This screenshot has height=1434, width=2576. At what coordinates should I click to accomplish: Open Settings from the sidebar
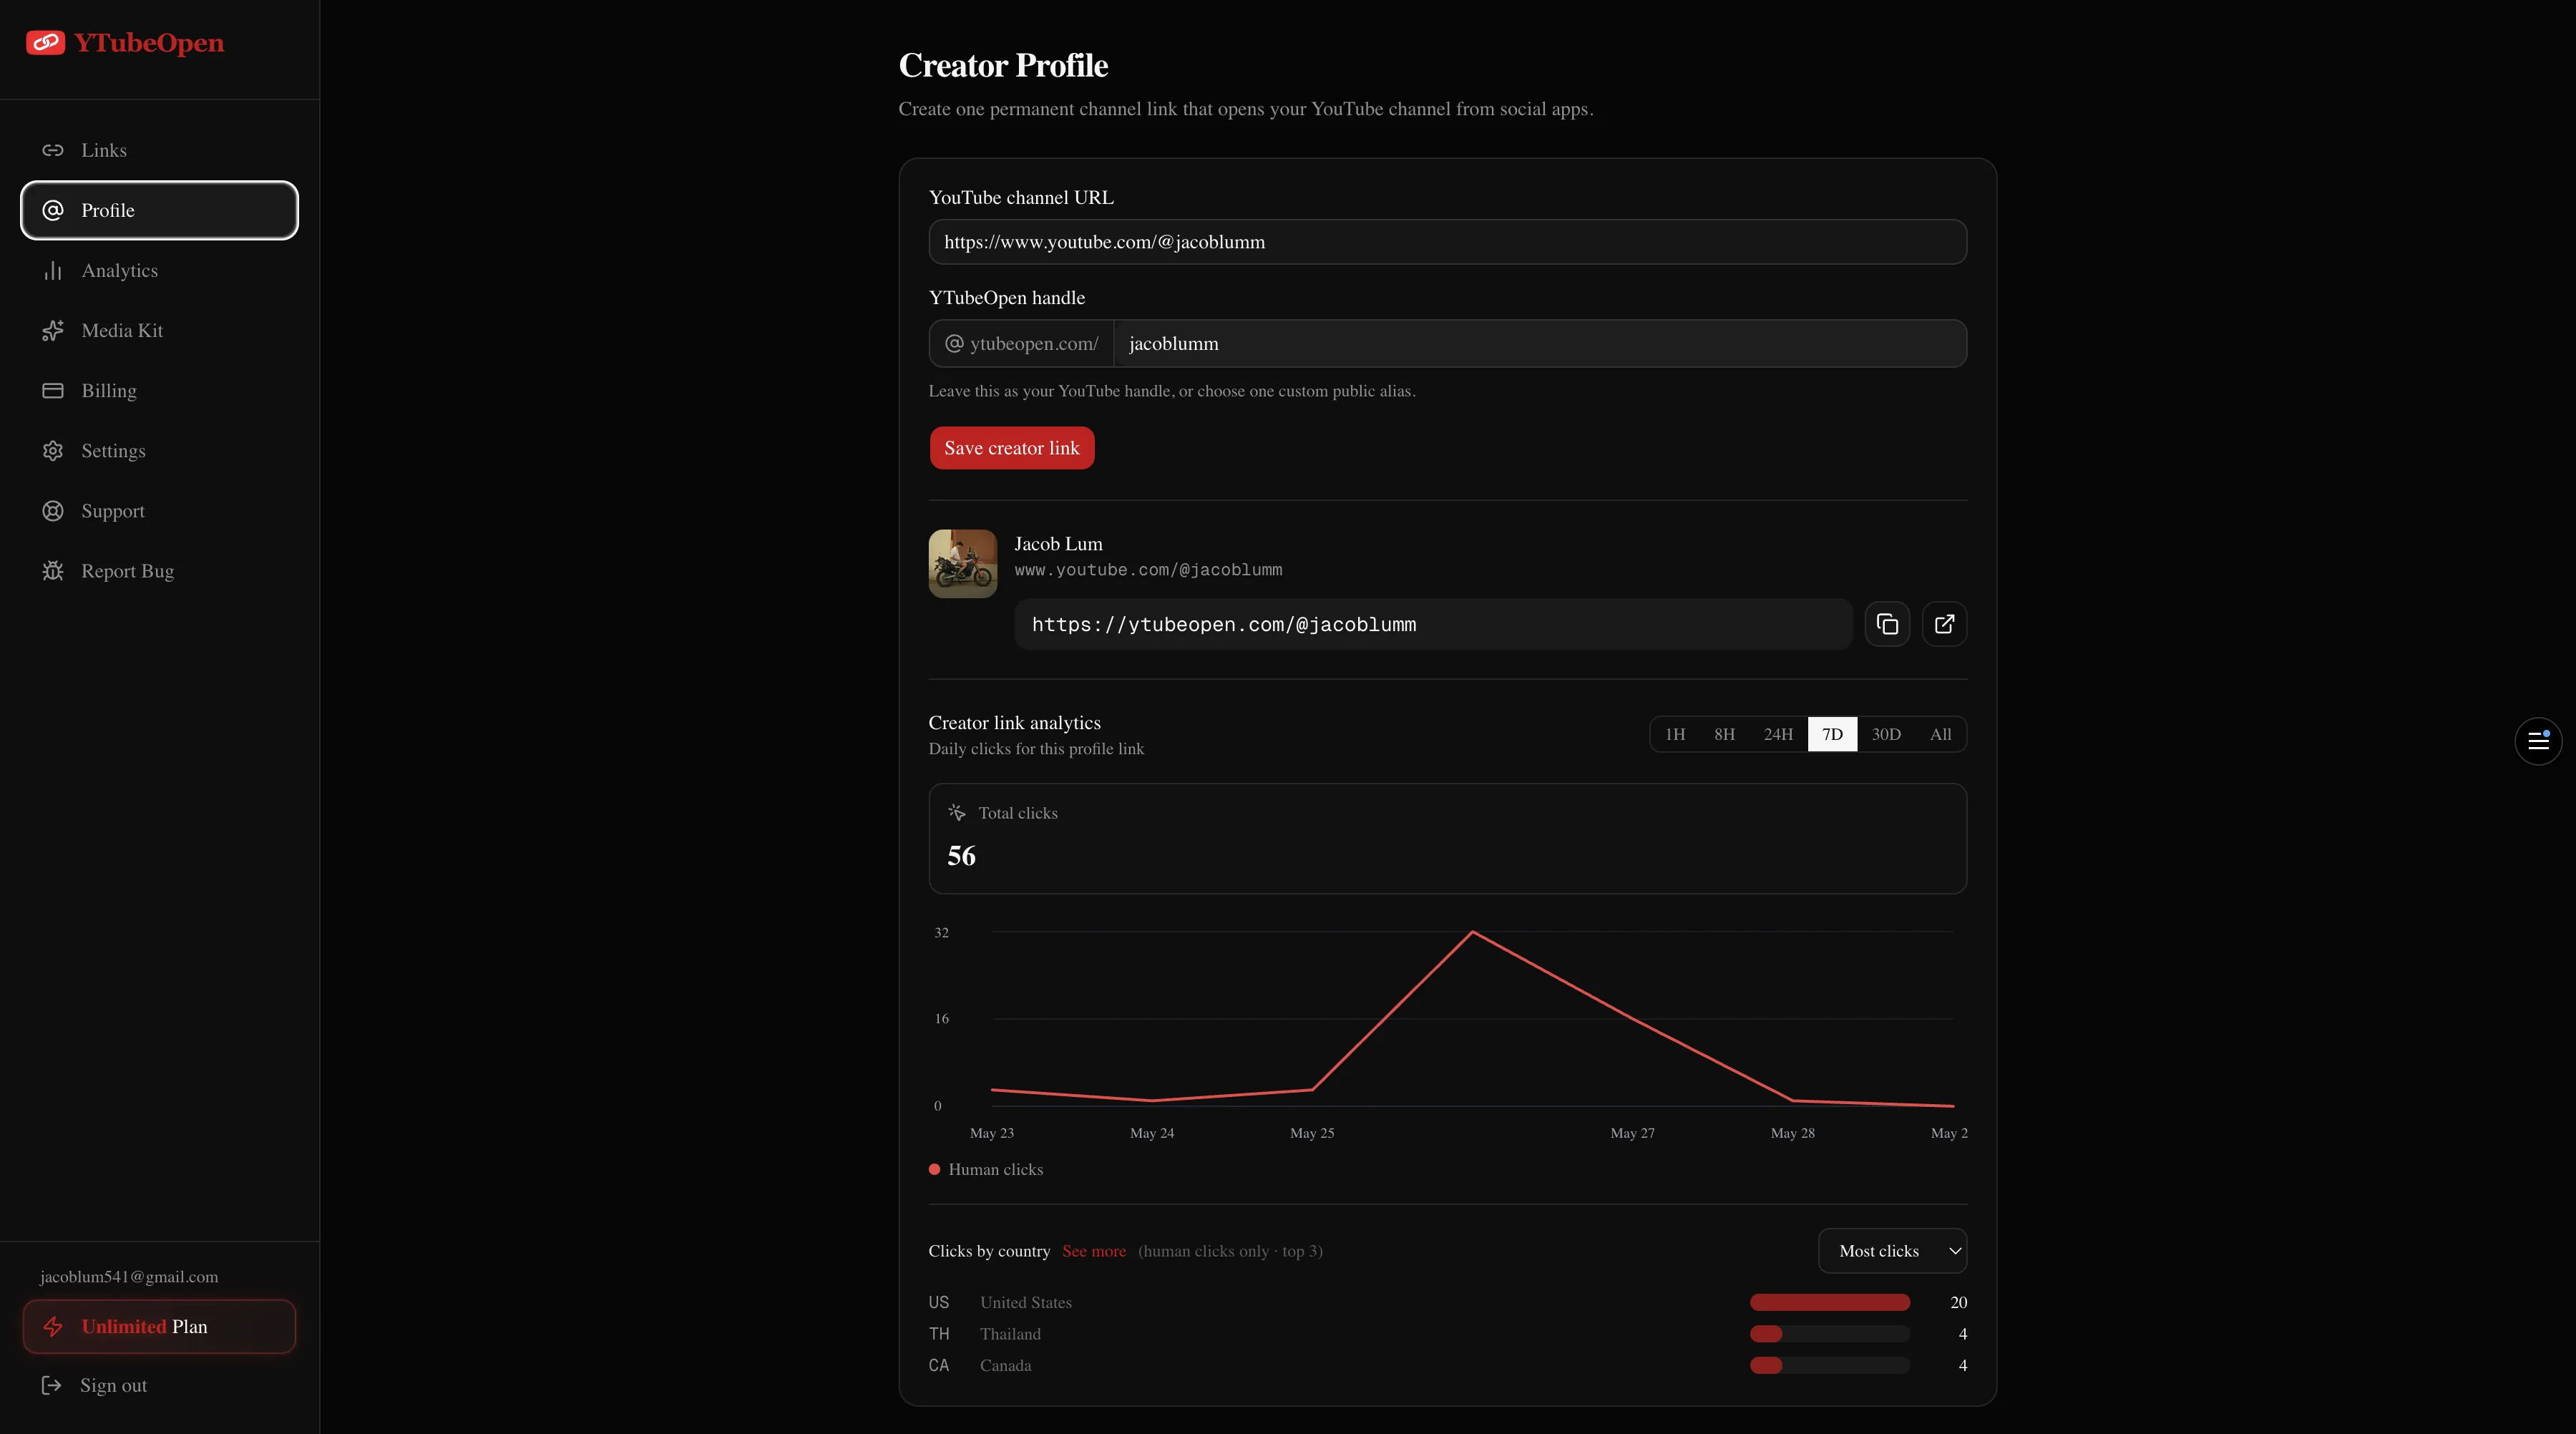pos(160,450)
